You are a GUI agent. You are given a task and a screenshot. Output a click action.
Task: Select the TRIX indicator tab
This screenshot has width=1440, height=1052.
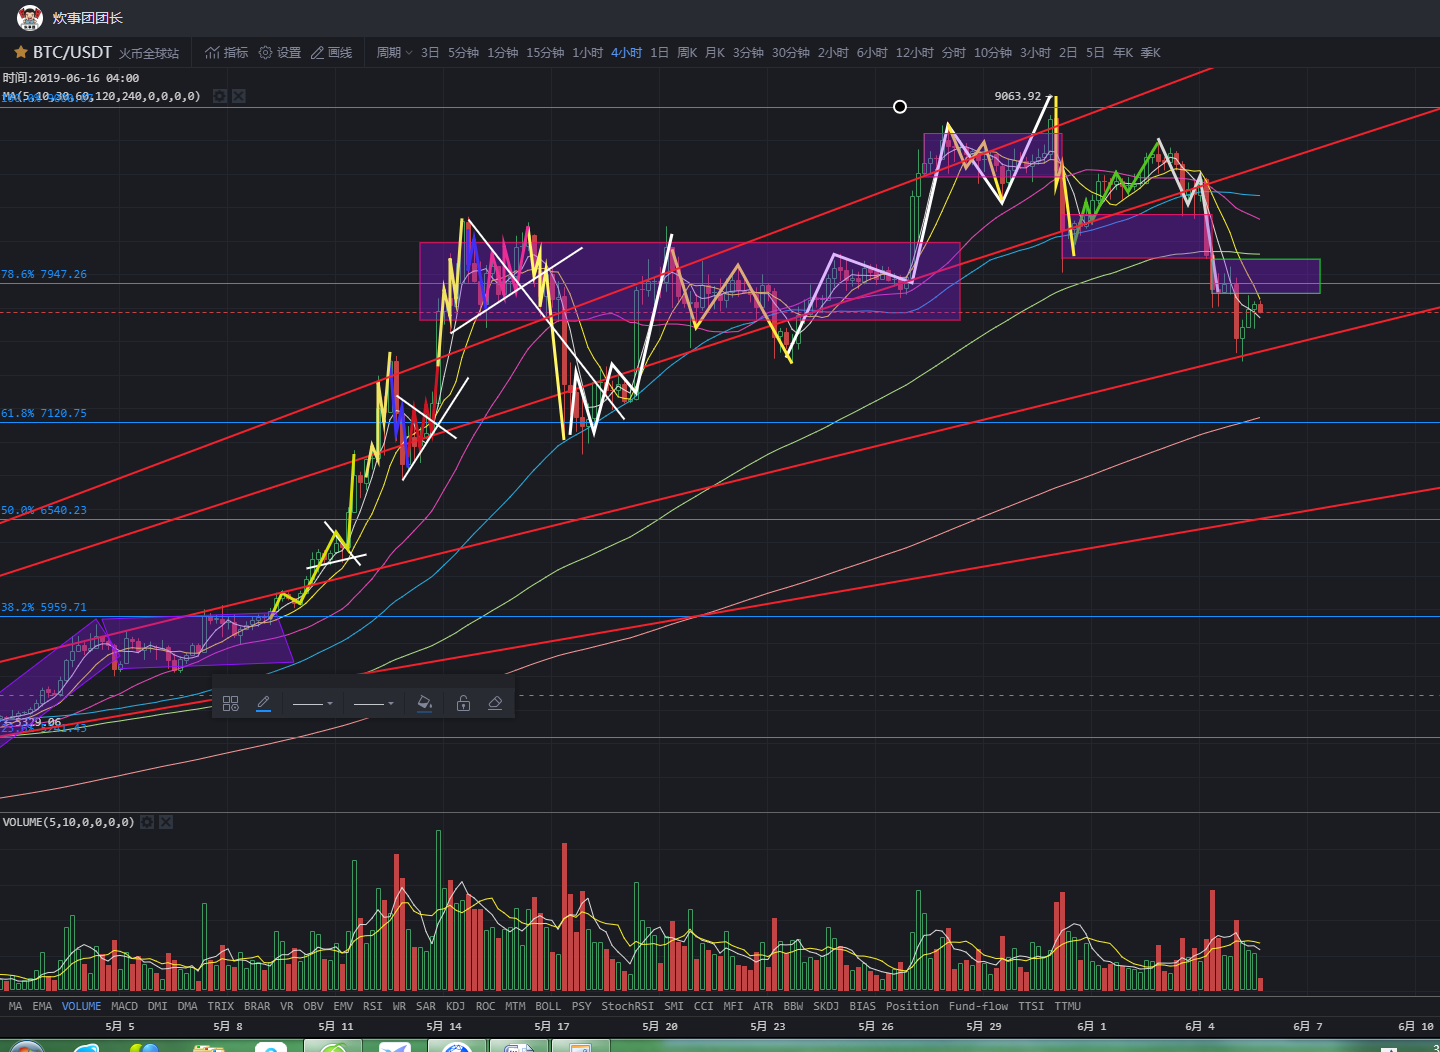click(x=220, y=1006)
